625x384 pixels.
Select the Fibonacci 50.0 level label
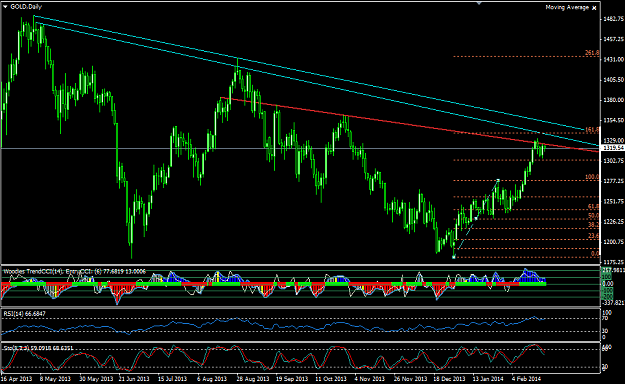pyautogui.click(x=594, y=216)
